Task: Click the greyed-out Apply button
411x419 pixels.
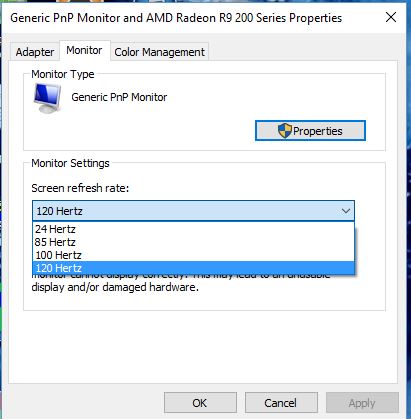Action: click(x=362, y=403)
